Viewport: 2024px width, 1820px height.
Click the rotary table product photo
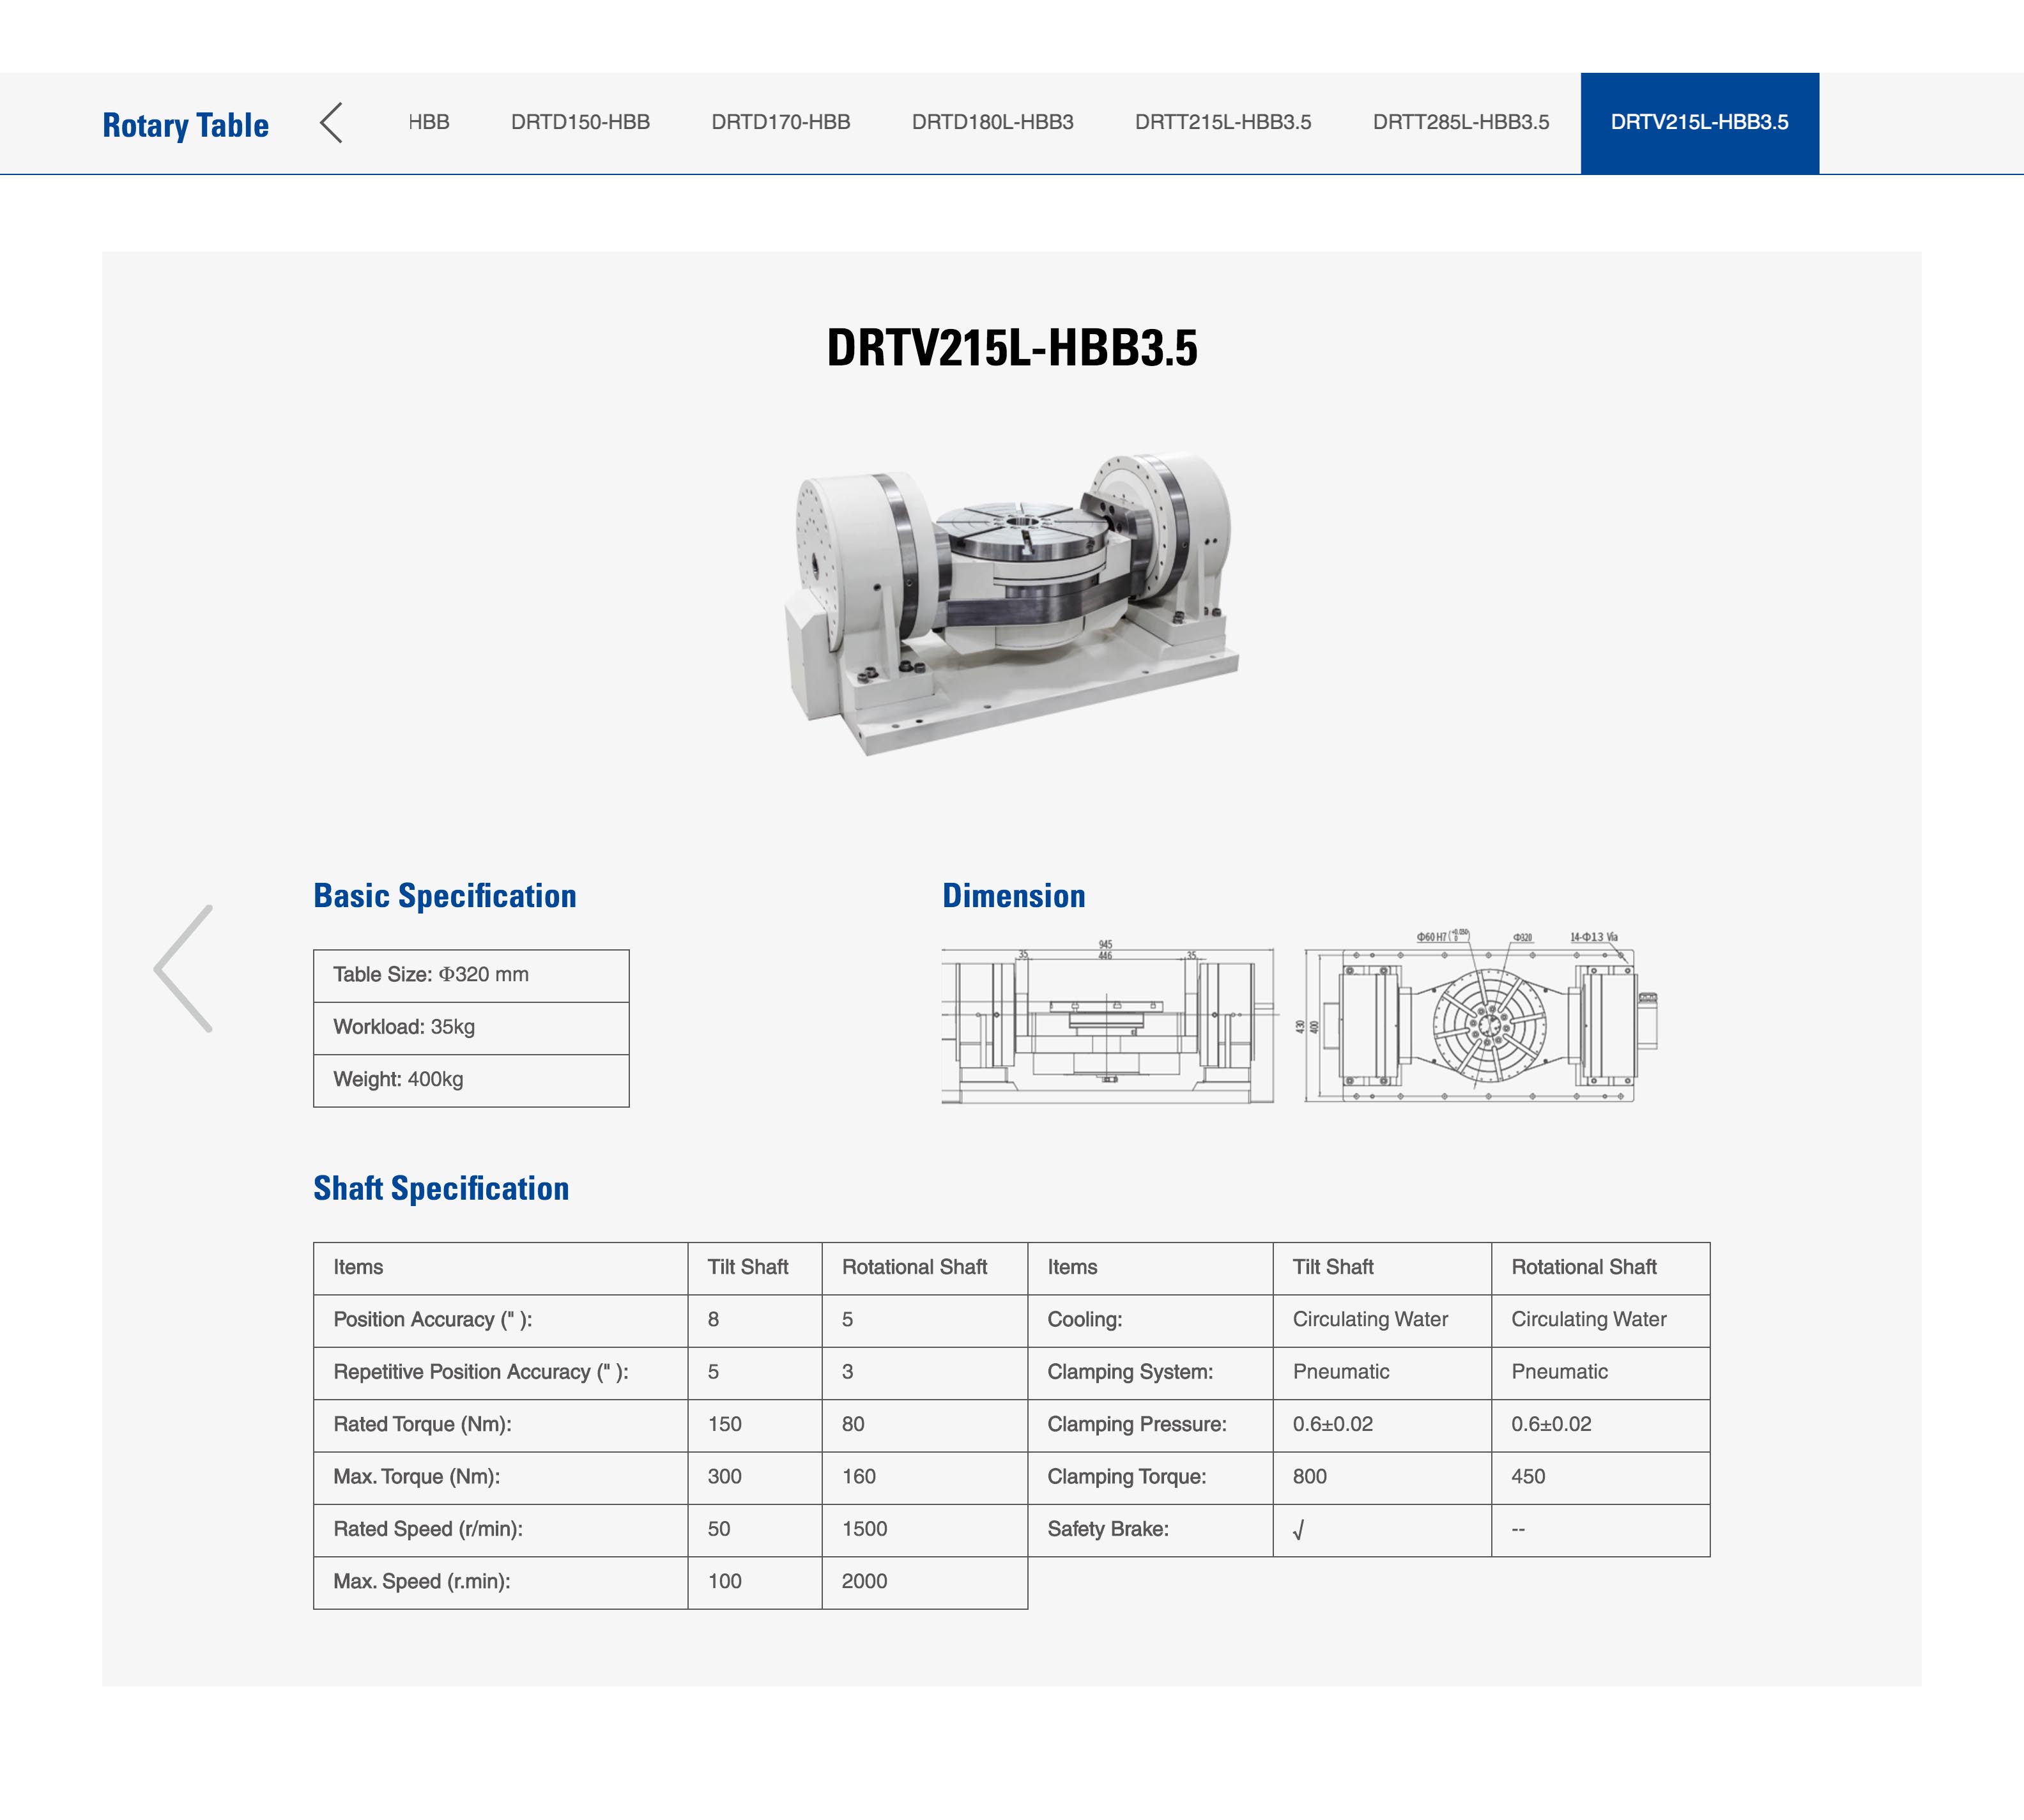[x=1011, y=600]
